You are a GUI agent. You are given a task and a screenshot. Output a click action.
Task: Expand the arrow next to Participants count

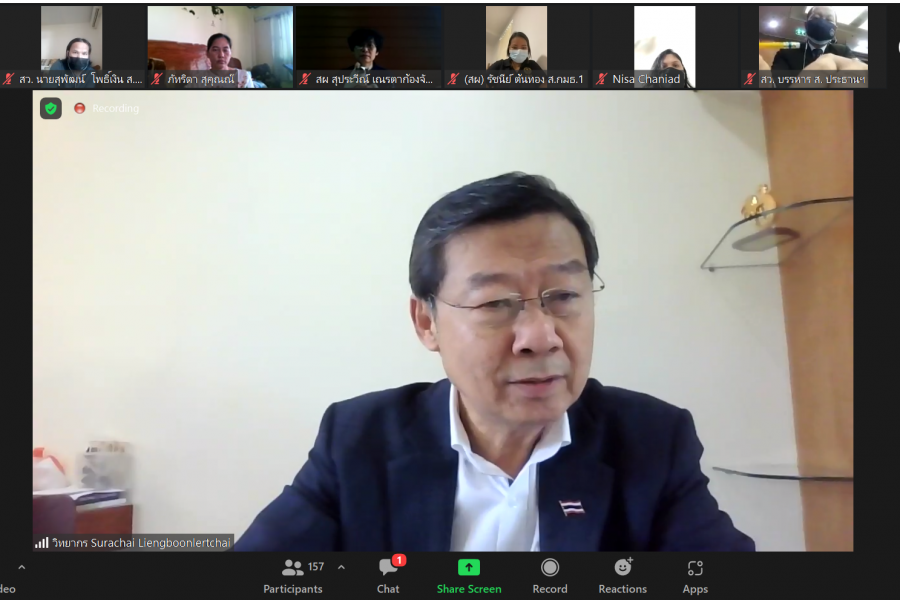[341, 567]
